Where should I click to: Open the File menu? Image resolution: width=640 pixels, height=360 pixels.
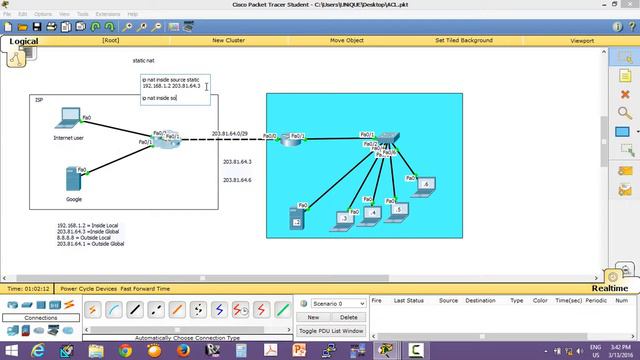pyautogui.click(x=7, y=14)
